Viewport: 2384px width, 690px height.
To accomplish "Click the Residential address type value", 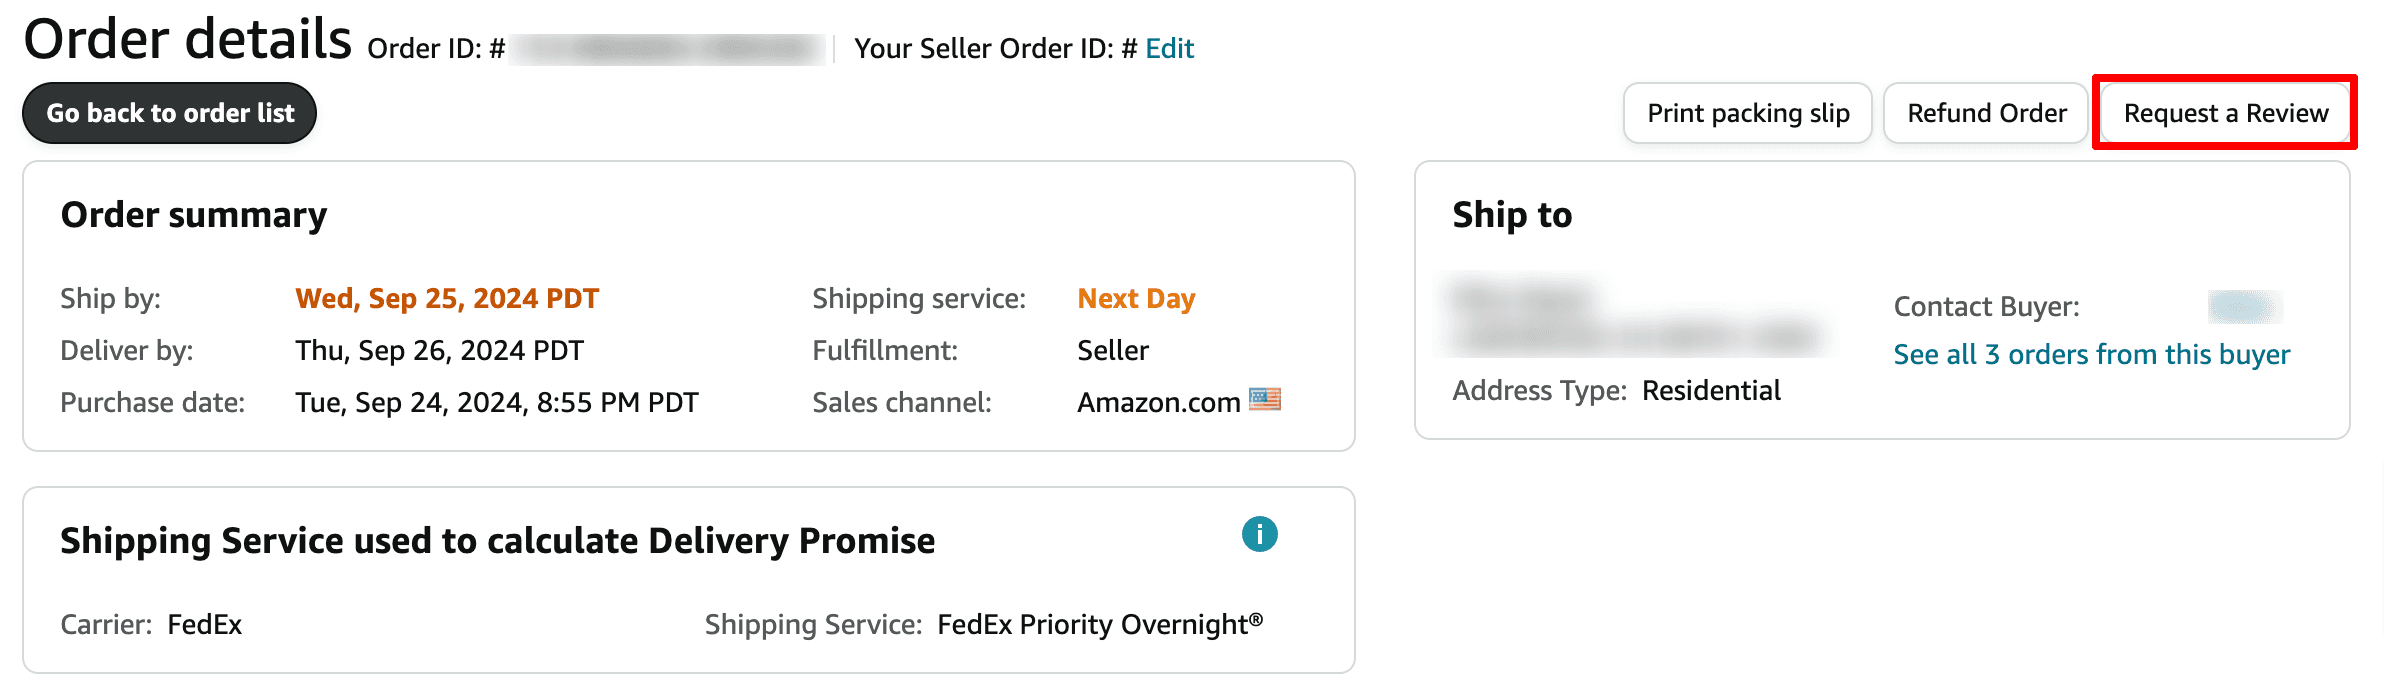I will point(1711,390).
